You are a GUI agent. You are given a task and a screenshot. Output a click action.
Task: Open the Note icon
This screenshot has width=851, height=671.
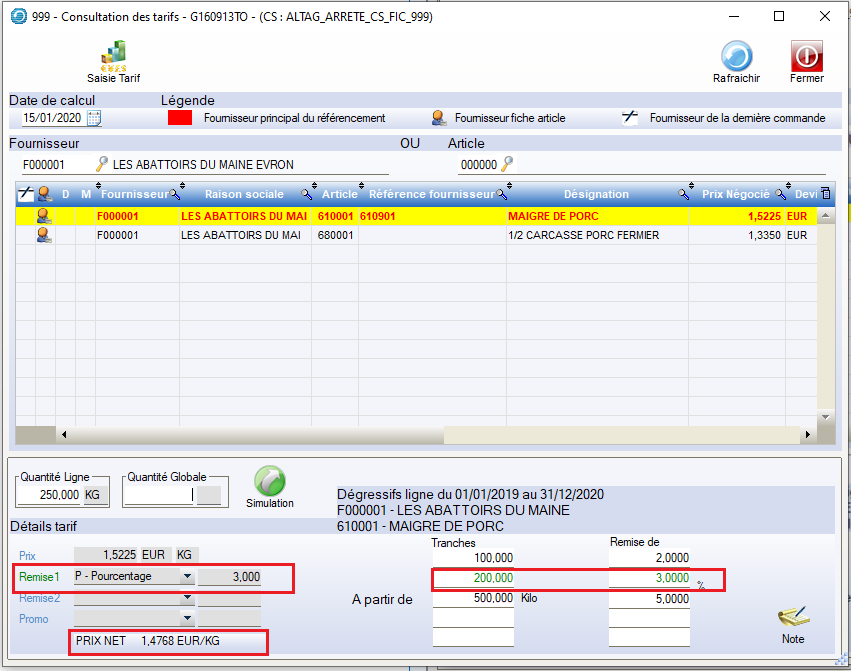tap(793, 619)
